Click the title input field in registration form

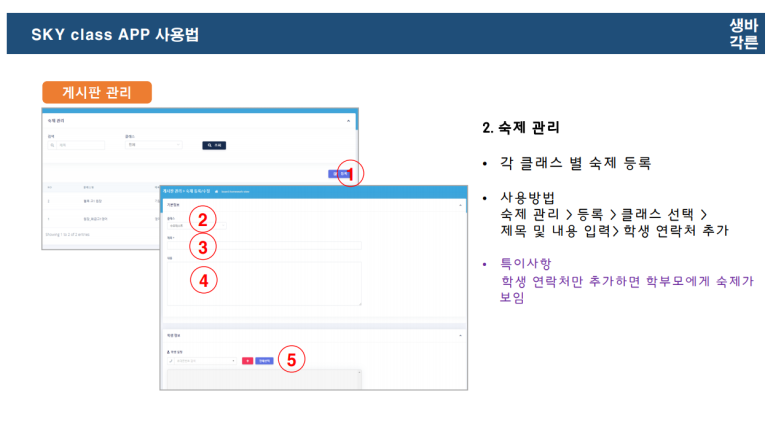coord(264,246)
